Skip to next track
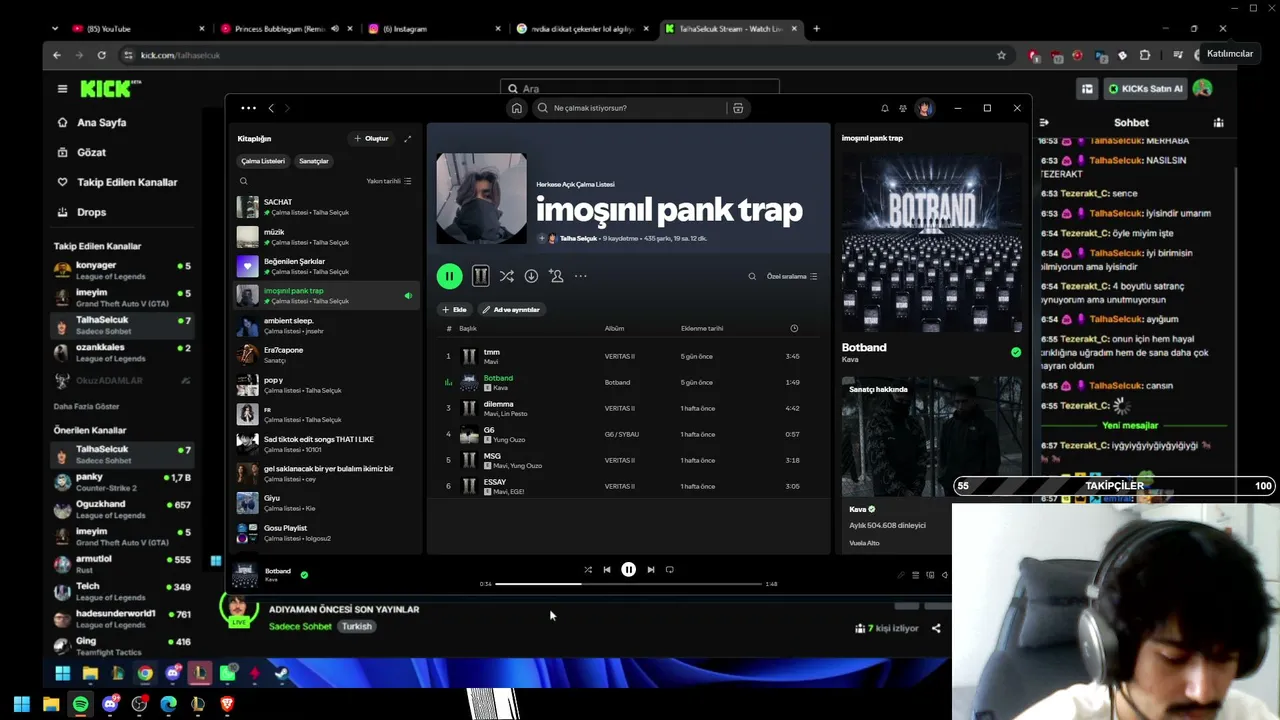 point(651,570)
